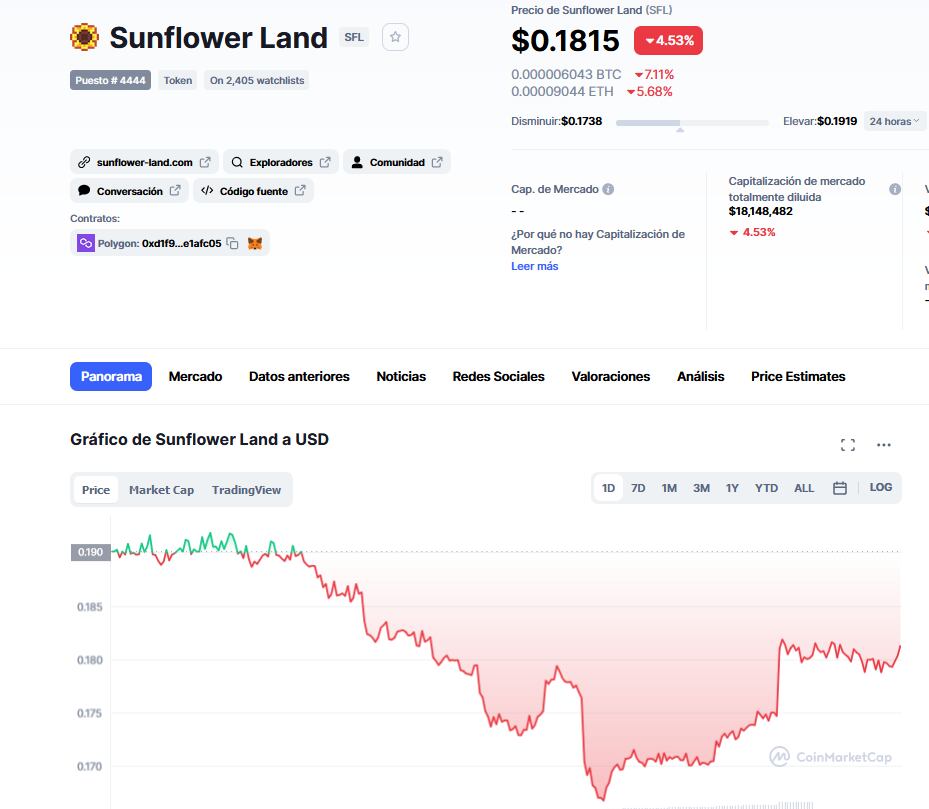This screenshot has height=809, width=929.
Task: Switch to the Noticias tab
Action: tap(400, 377)
